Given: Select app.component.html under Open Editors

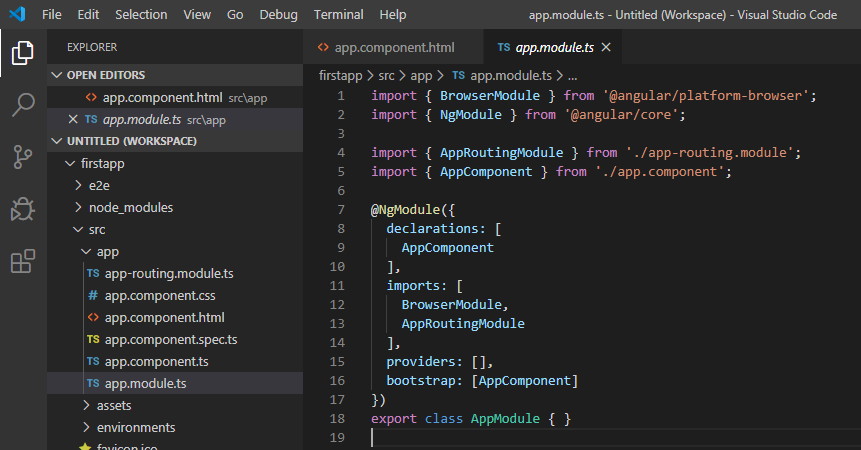Looking at the screenshot, I should 175,98.
